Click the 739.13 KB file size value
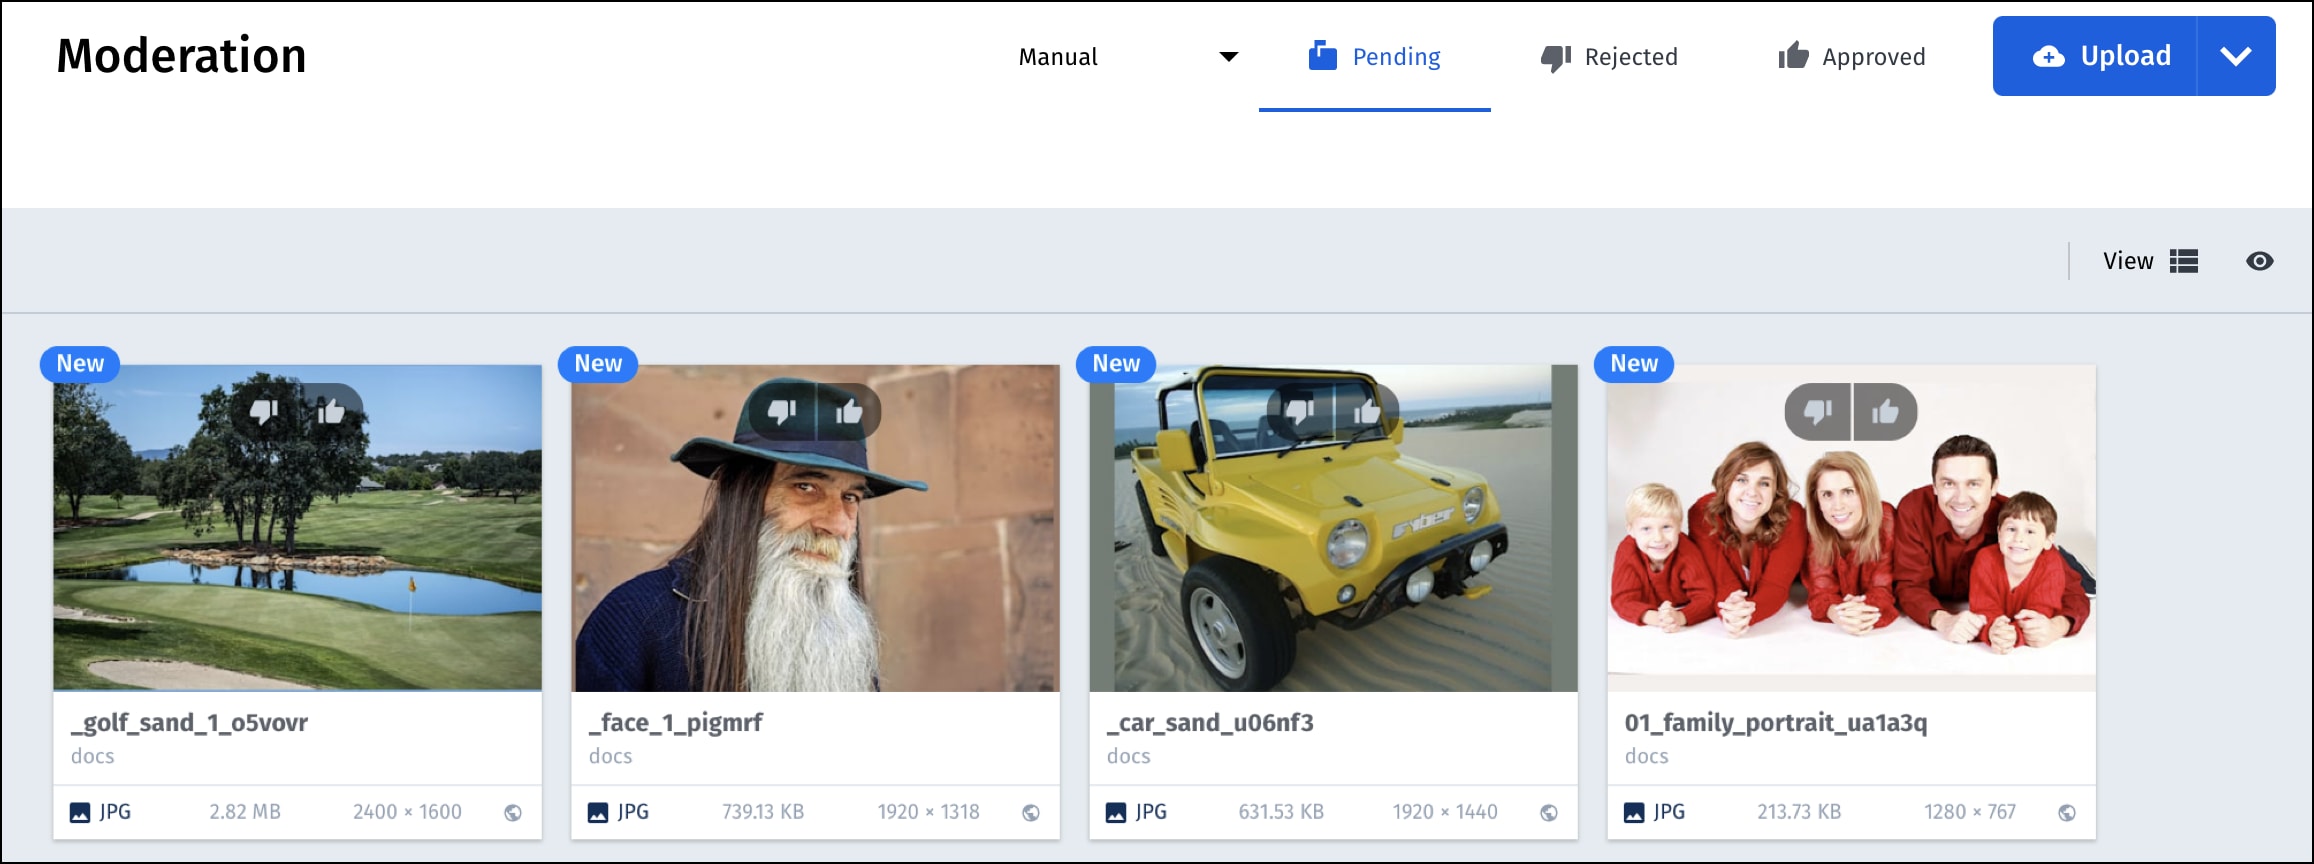 [x=763, y=813]
